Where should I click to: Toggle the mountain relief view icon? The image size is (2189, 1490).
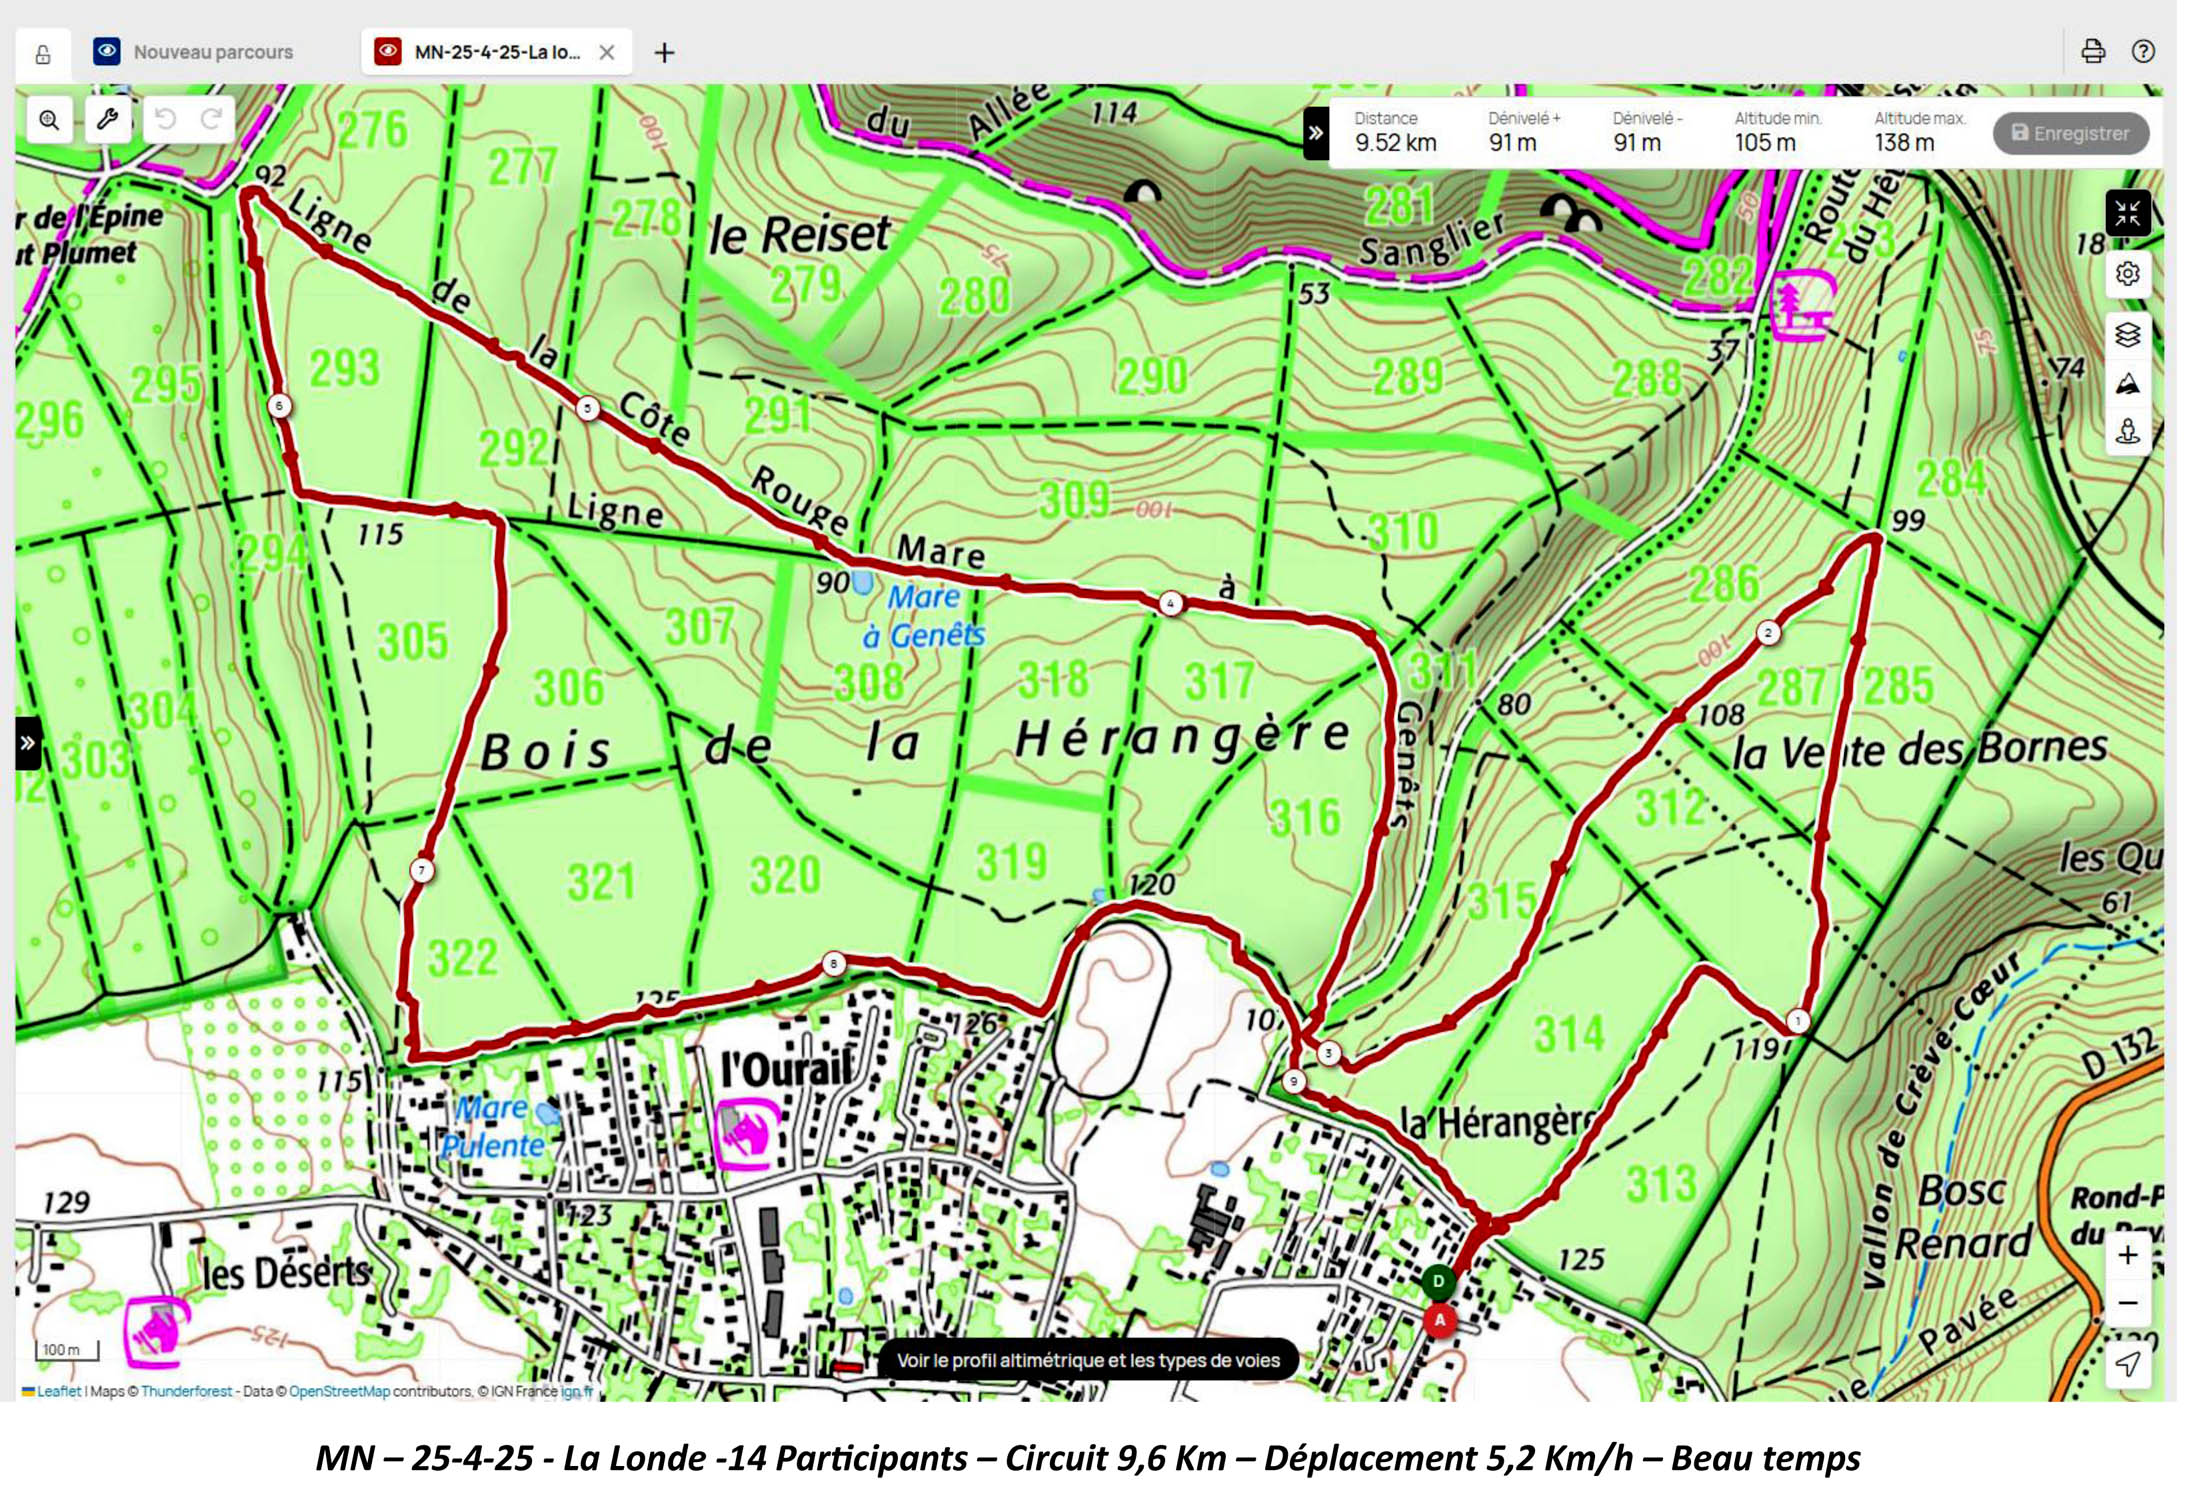(x=2127, y=384)
